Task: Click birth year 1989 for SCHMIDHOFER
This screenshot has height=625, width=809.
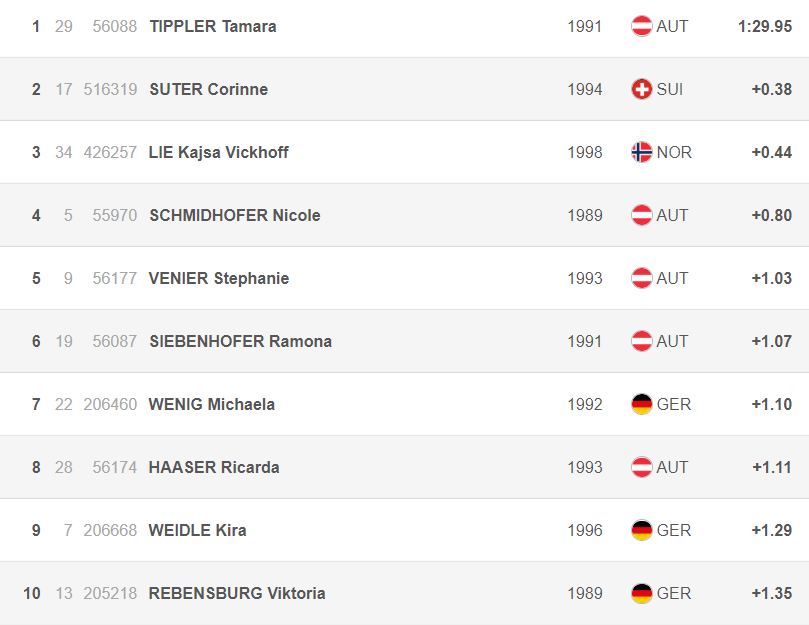Action: [x=585, y=215]
